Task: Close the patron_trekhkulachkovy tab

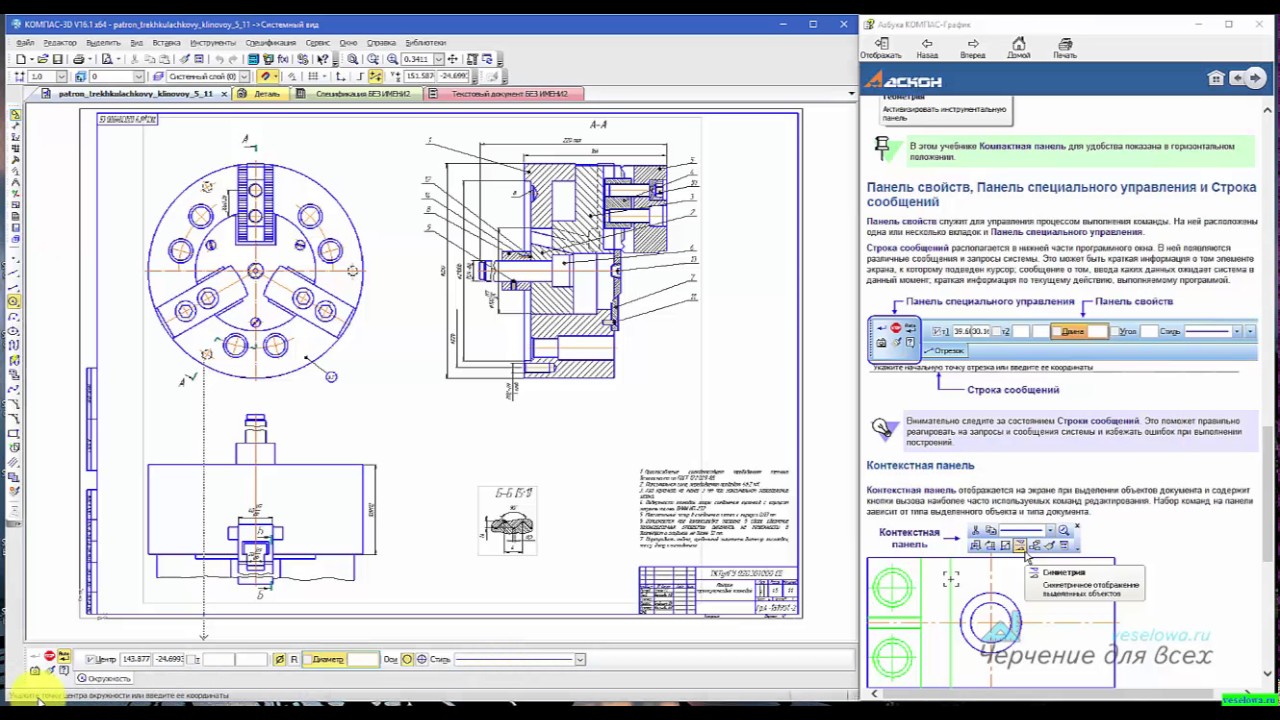Action: 222,94
